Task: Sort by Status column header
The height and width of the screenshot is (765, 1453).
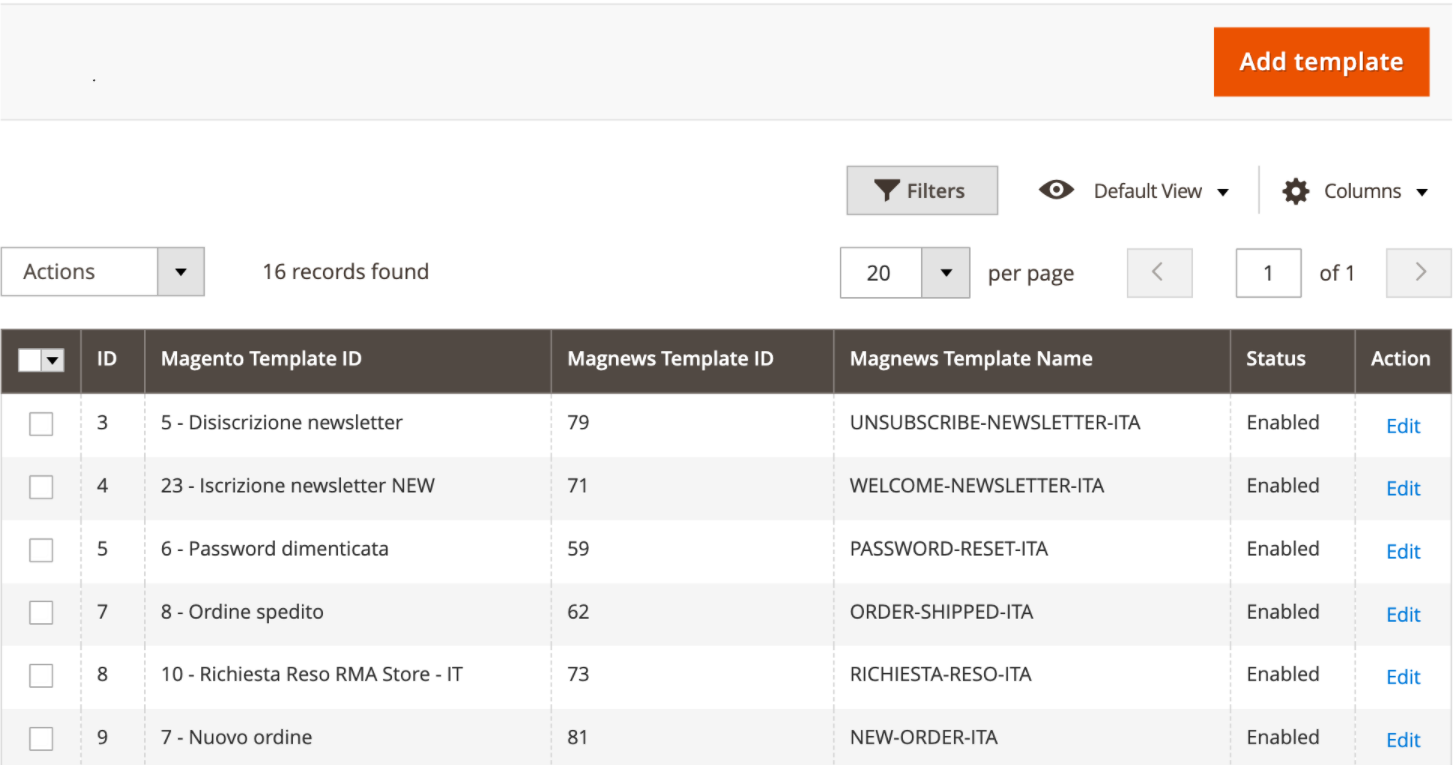Action: coord(1275,359)
